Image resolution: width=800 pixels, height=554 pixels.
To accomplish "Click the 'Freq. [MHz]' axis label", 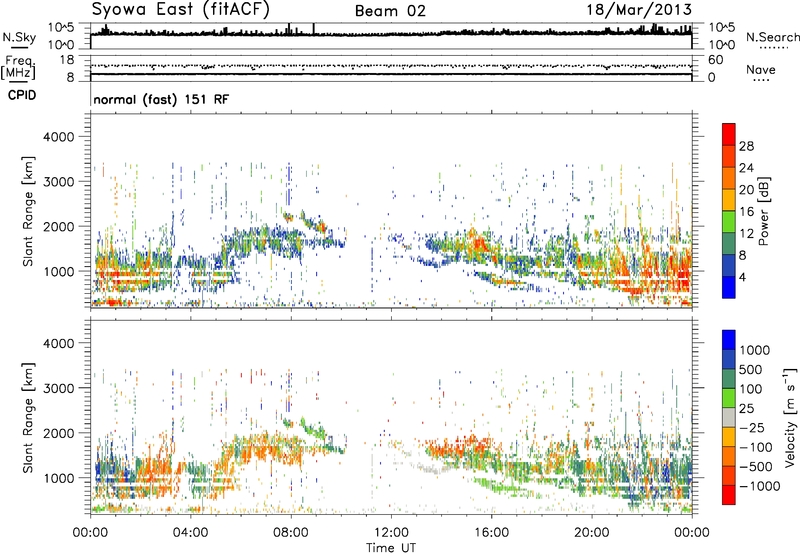I will [x=18, y=67].
